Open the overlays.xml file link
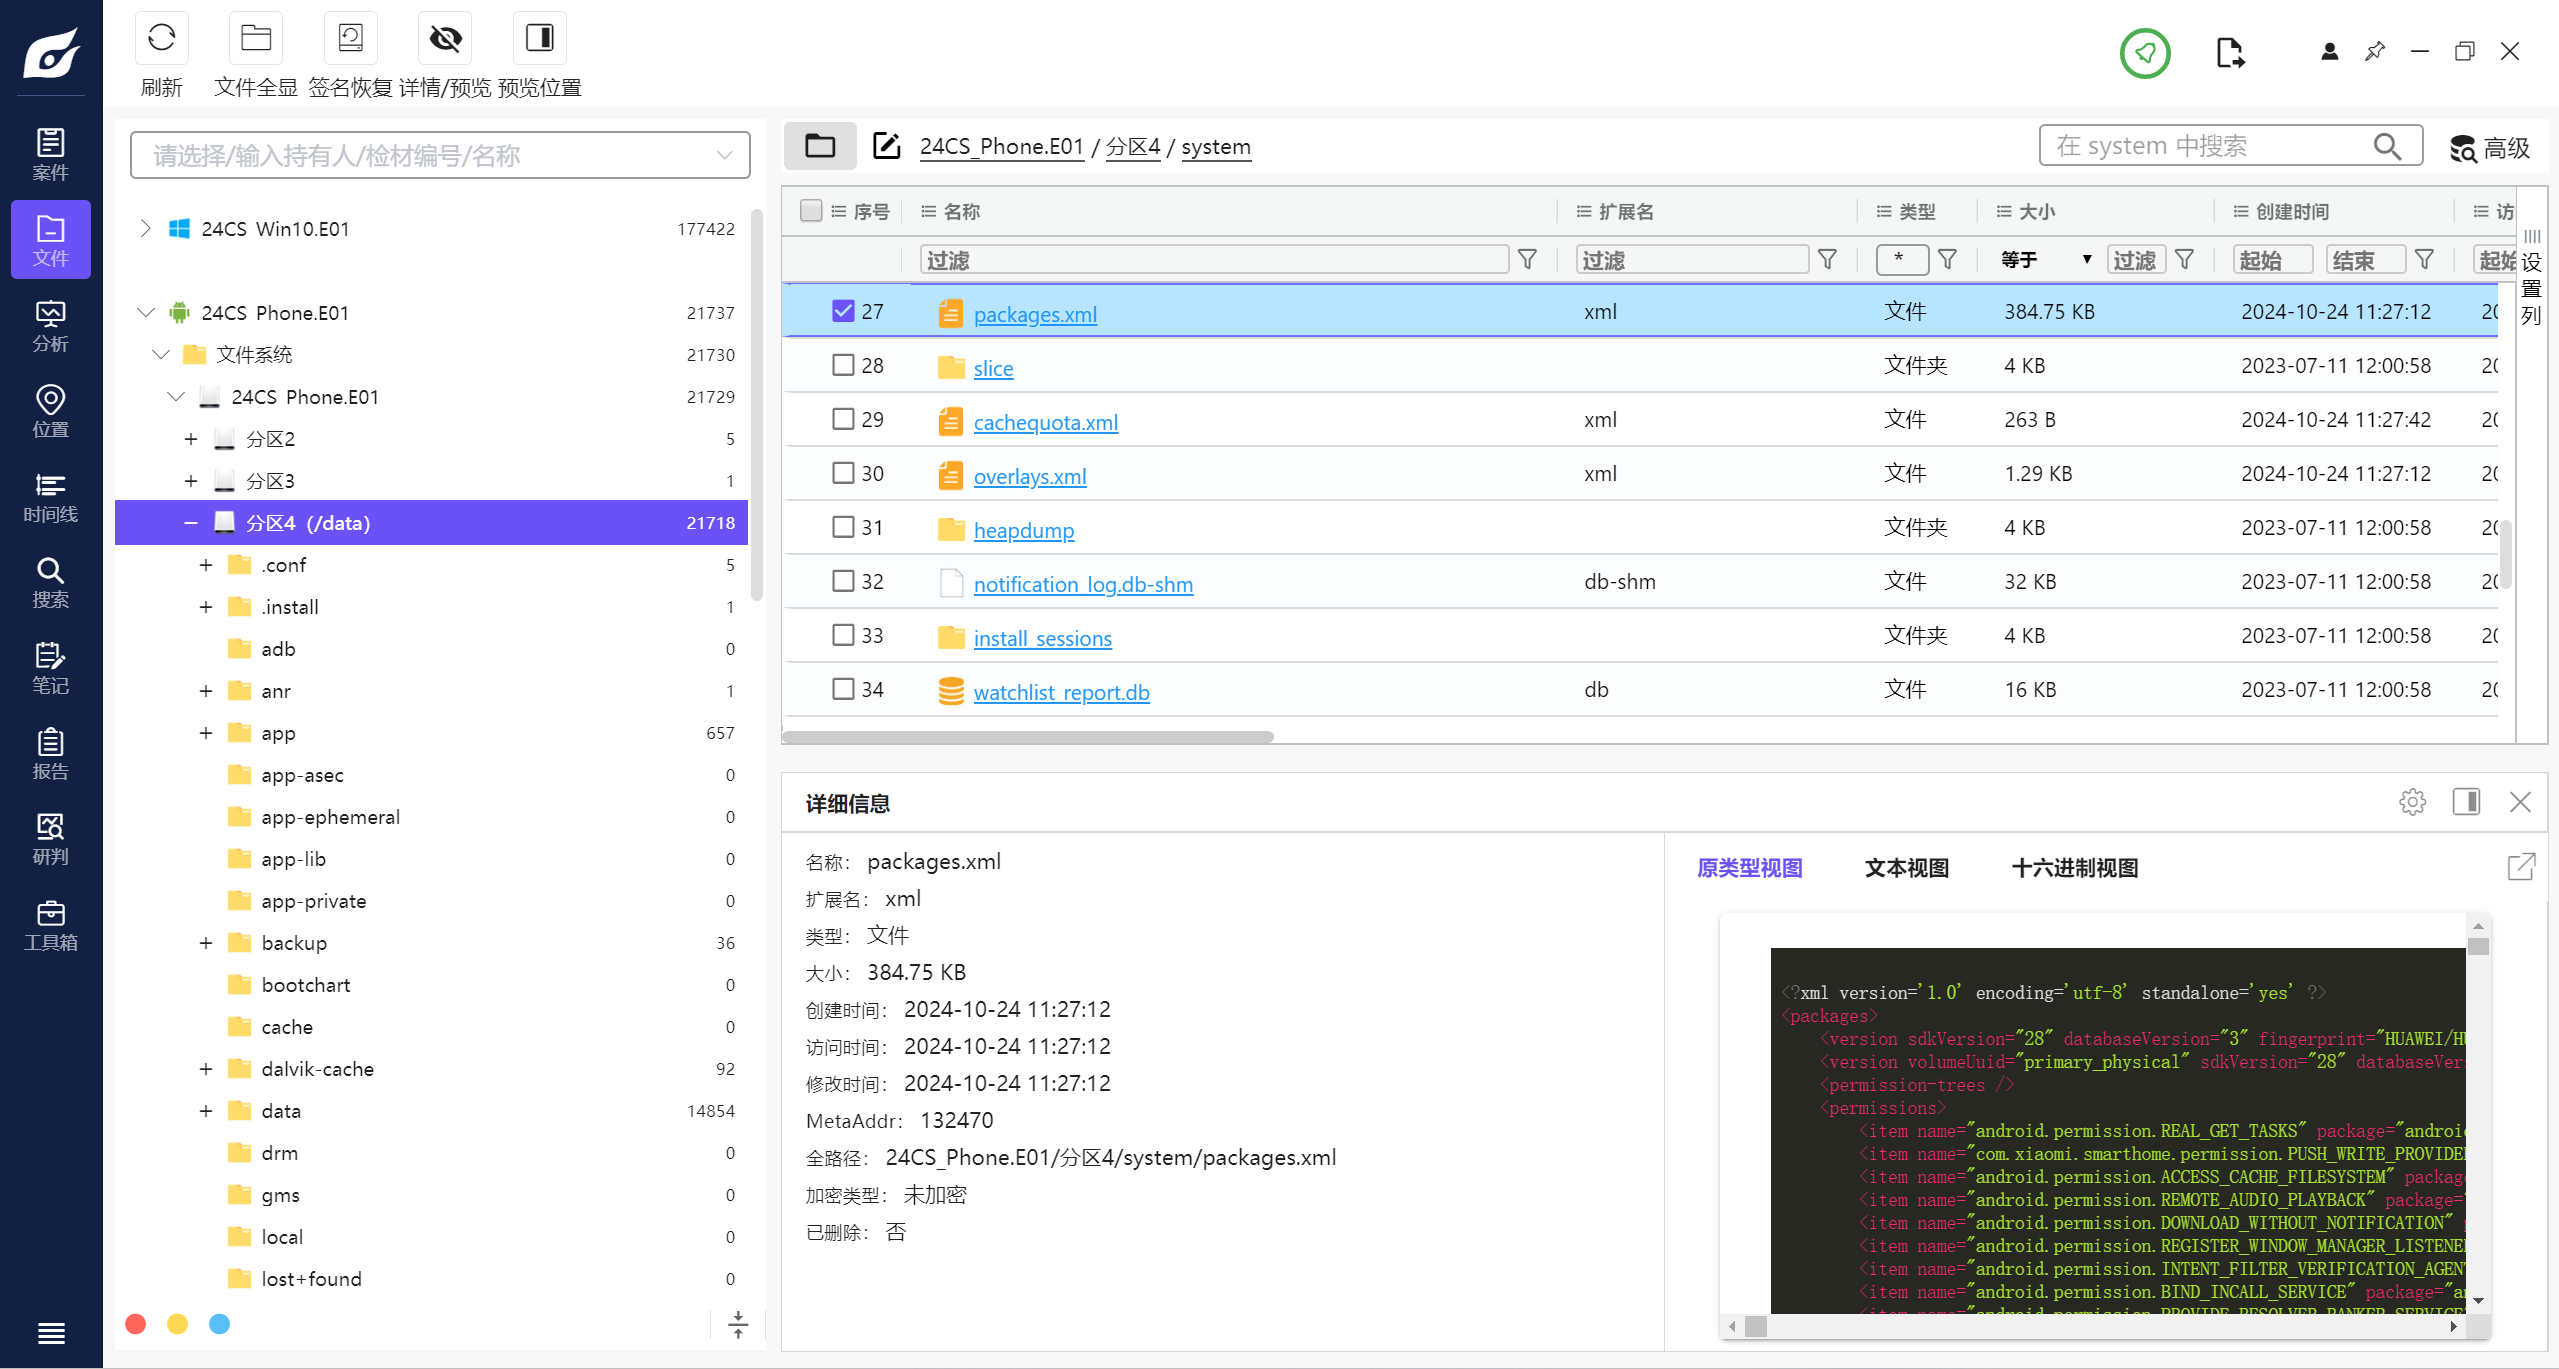 (x=1029, y=477)
